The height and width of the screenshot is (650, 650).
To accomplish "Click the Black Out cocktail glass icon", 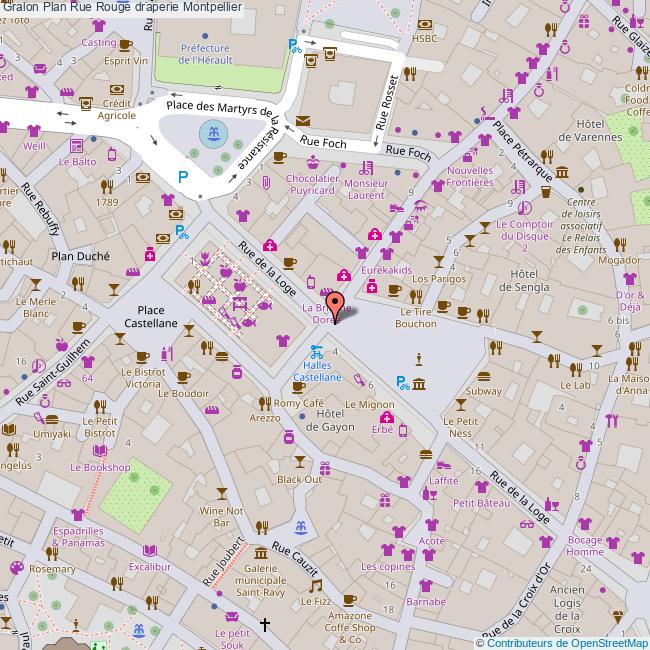I will [300, 462].
